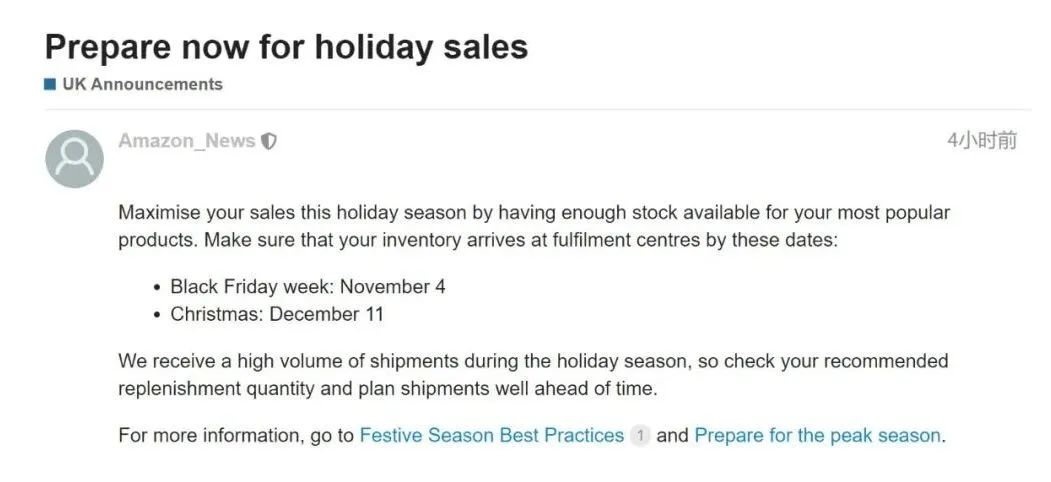Open the Festive Season Best Practices link
The height and width of the screenshot is (482, 1051).
click(x=491, y=435)
